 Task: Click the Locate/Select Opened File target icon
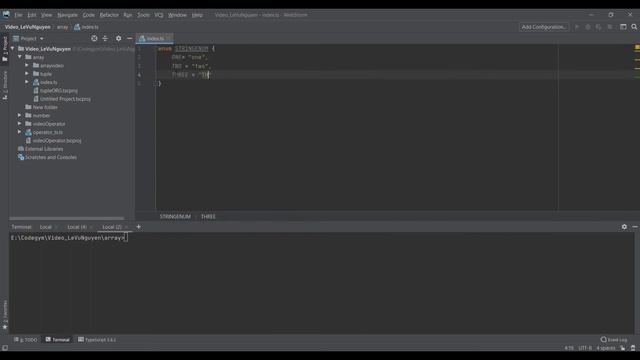pyautogui.click(x=94, y=38)
